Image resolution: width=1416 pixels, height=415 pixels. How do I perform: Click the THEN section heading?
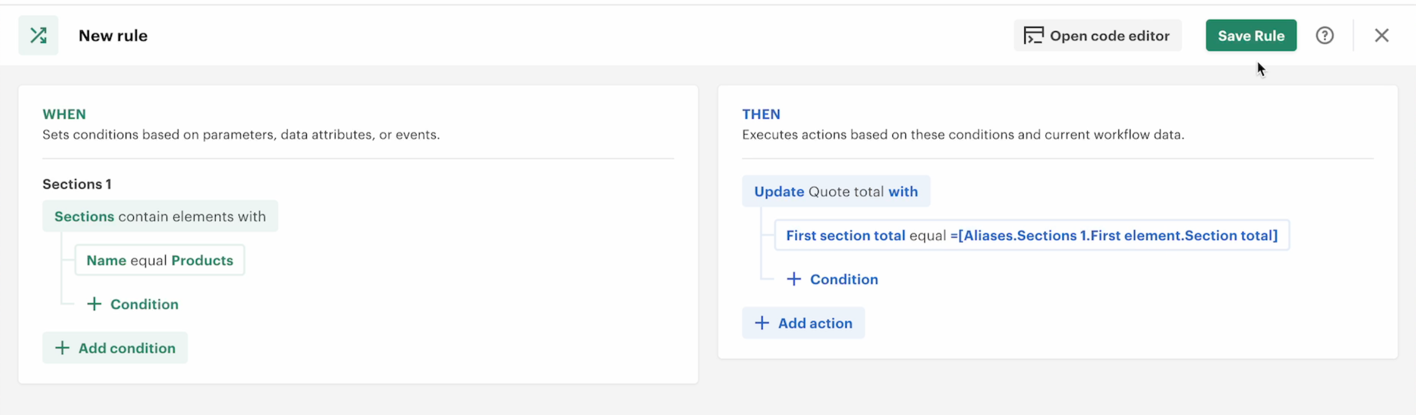(x=761, y=114)
